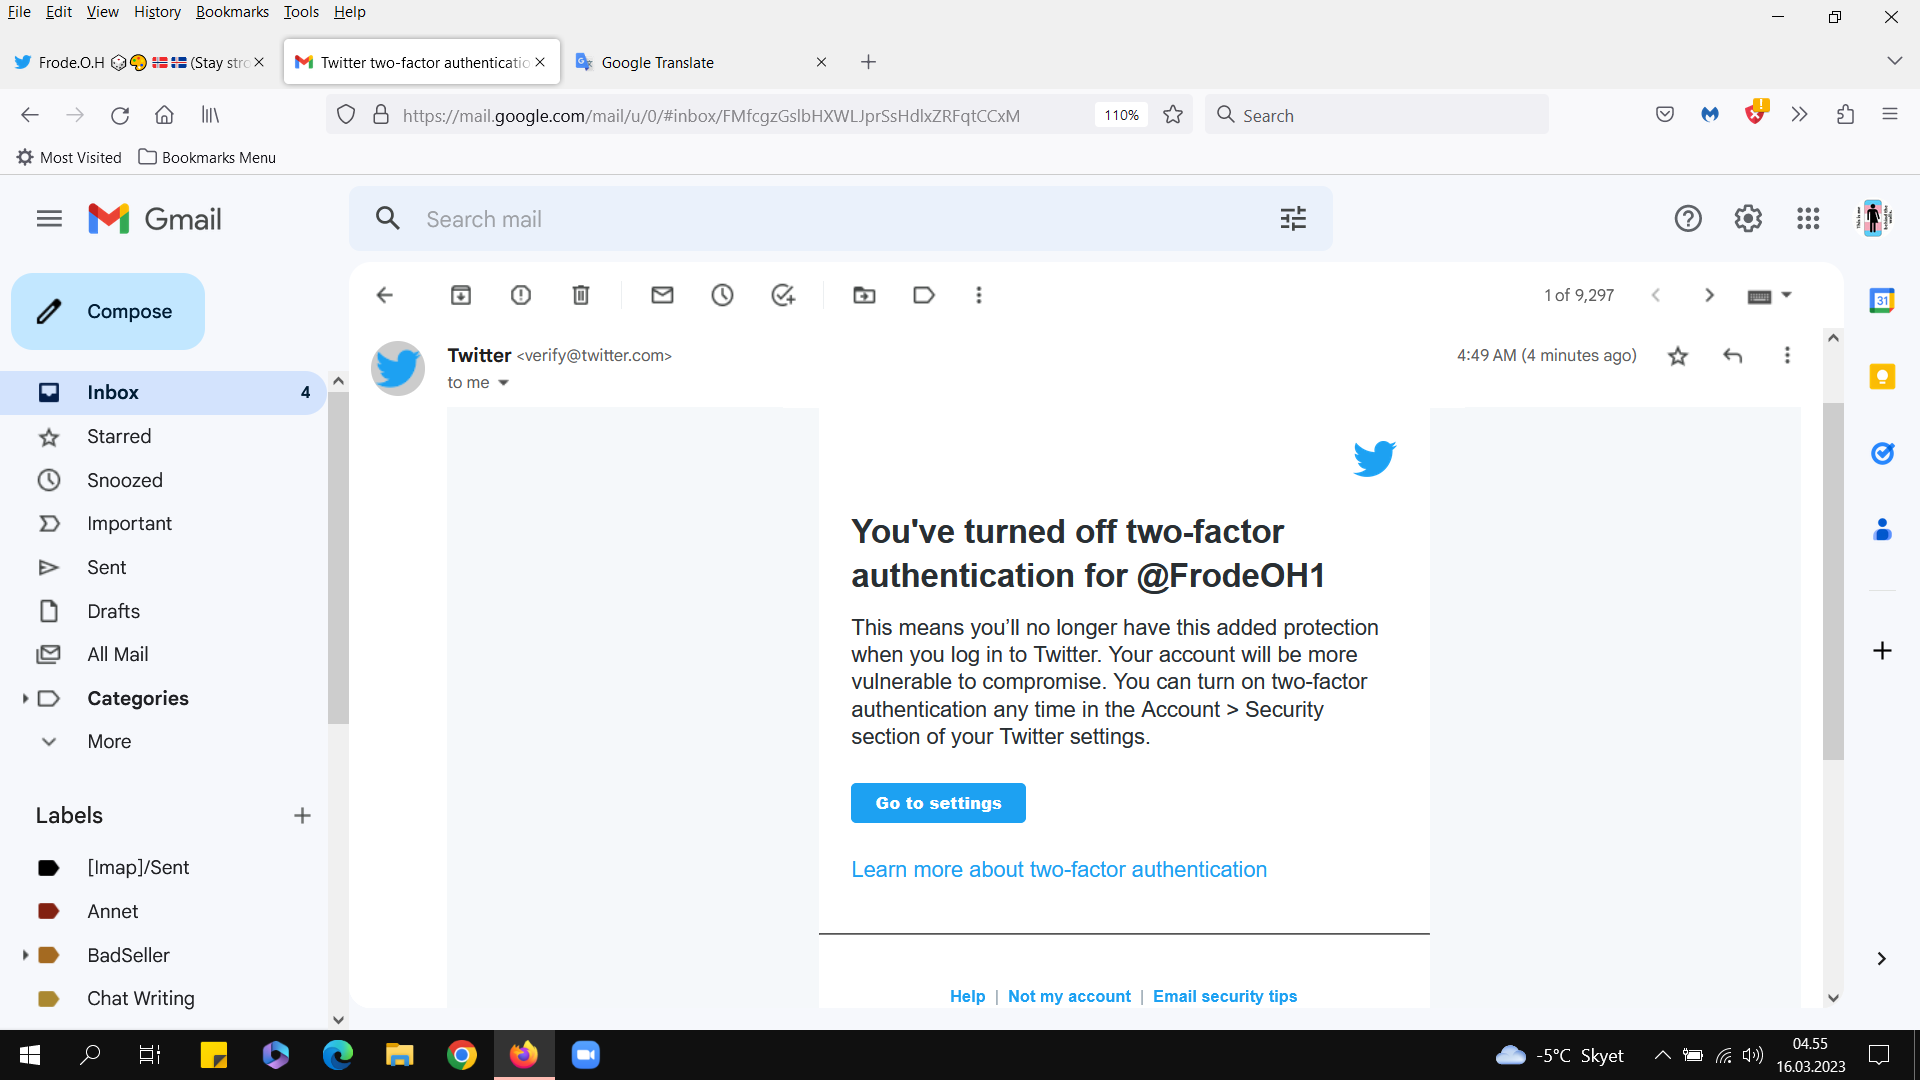This screenshot has height=1080, width=1920.
Task: Snooze this email with the clock icon
Action: (x=722, y=295)
